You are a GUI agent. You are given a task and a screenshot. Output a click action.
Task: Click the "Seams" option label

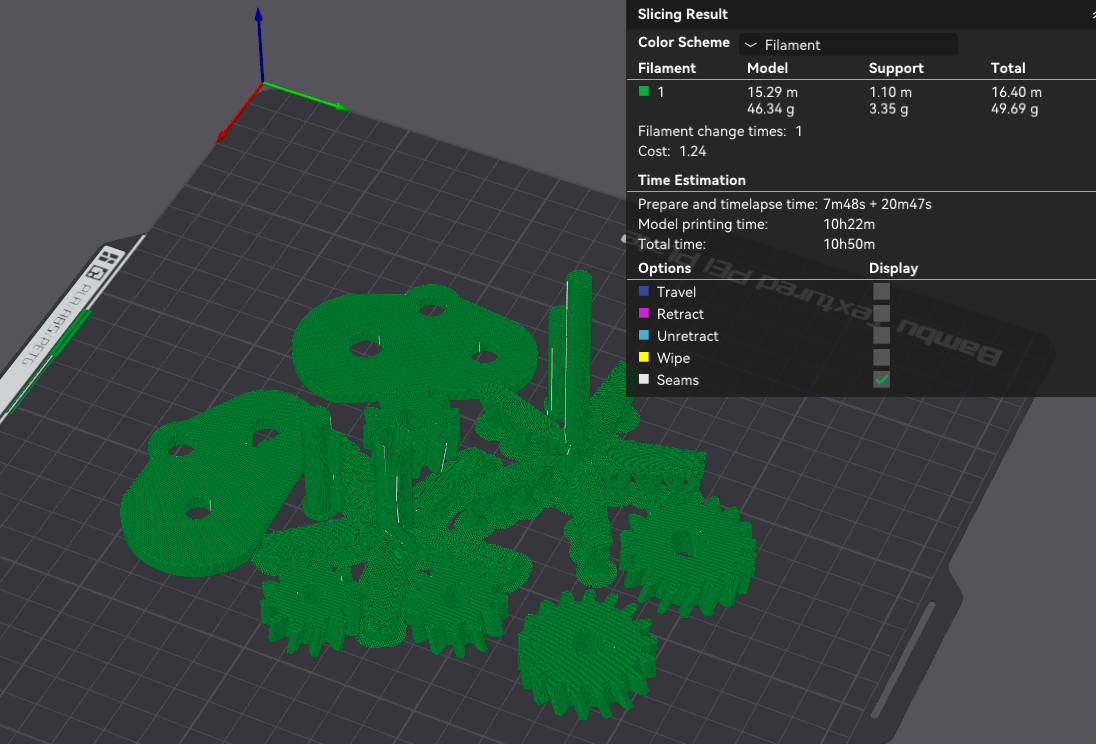(x=677, y=380)
